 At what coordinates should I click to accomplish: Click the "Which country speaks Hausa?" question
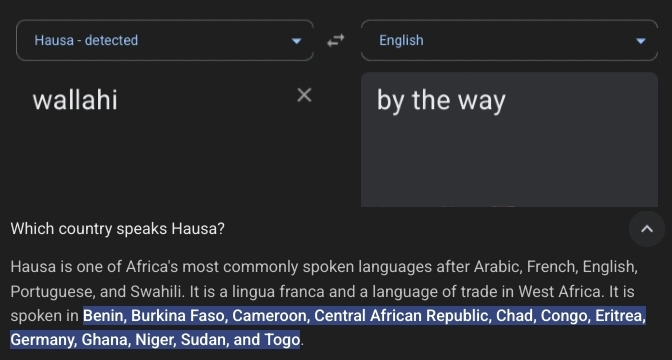coord(117,229)
